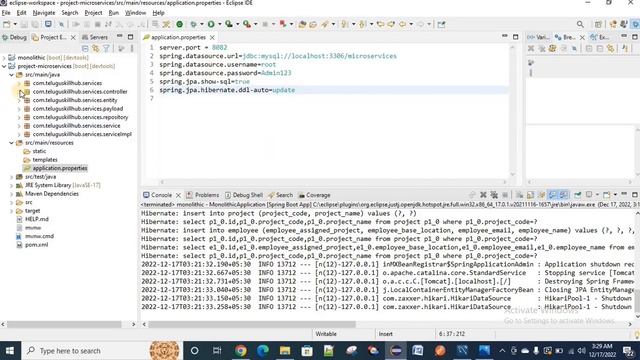Viewport: 640px width, 360px height.
Task: Close the Project Explorer view tab
Action: click(x=73, y=37)
